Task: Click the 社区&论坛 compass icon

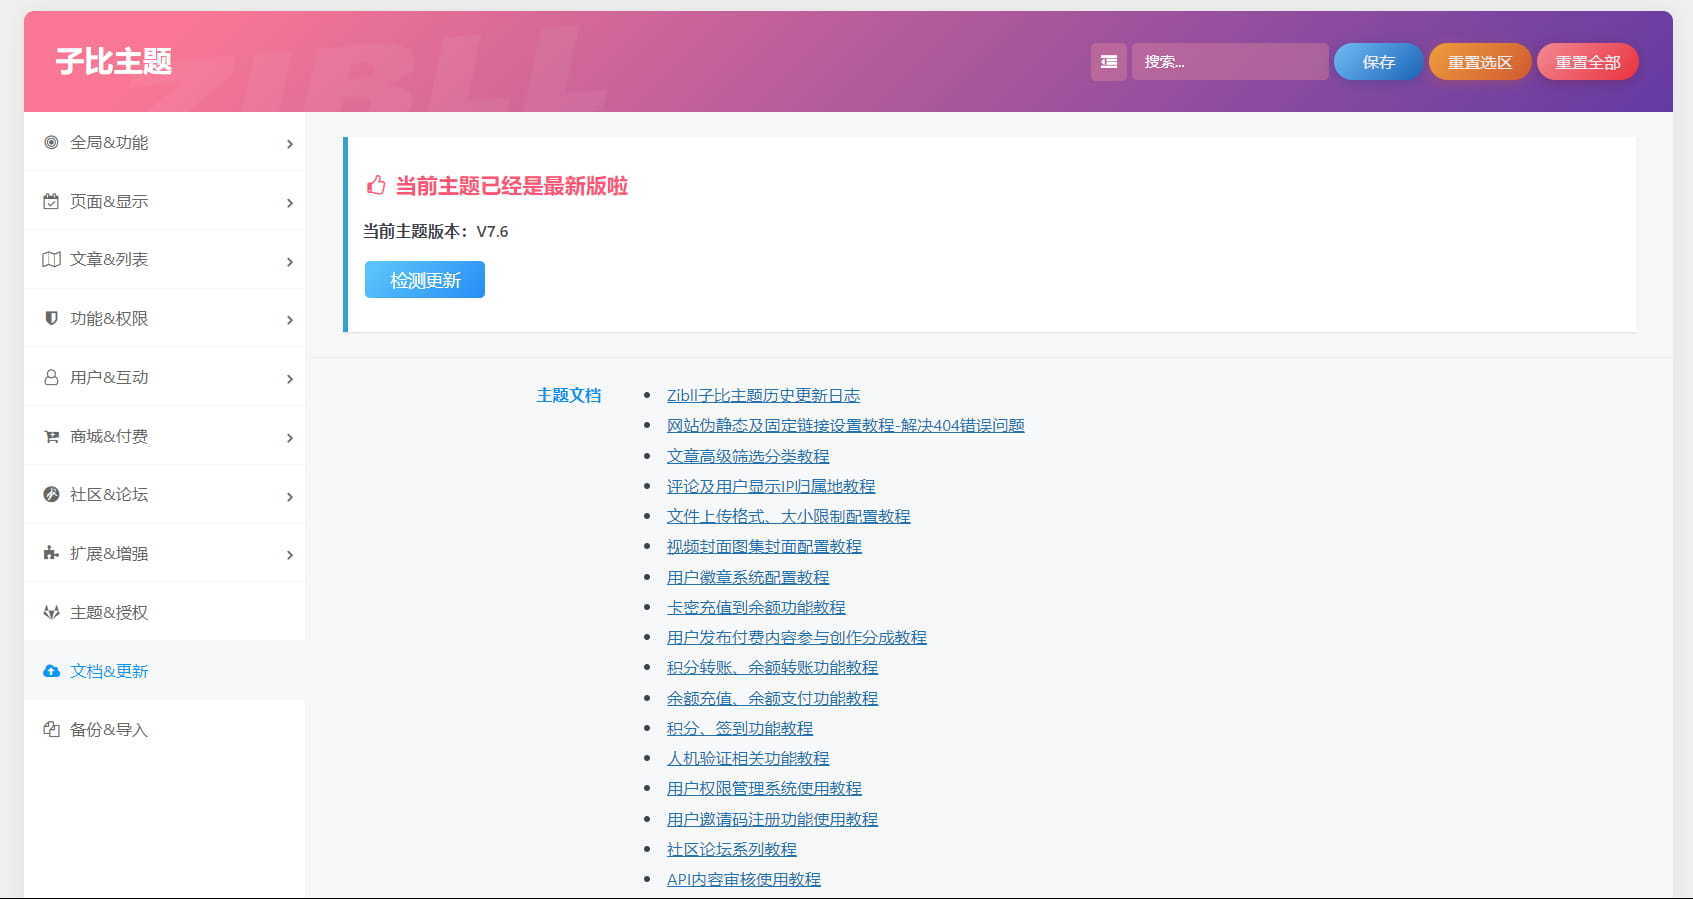Action: coord(51,494)
